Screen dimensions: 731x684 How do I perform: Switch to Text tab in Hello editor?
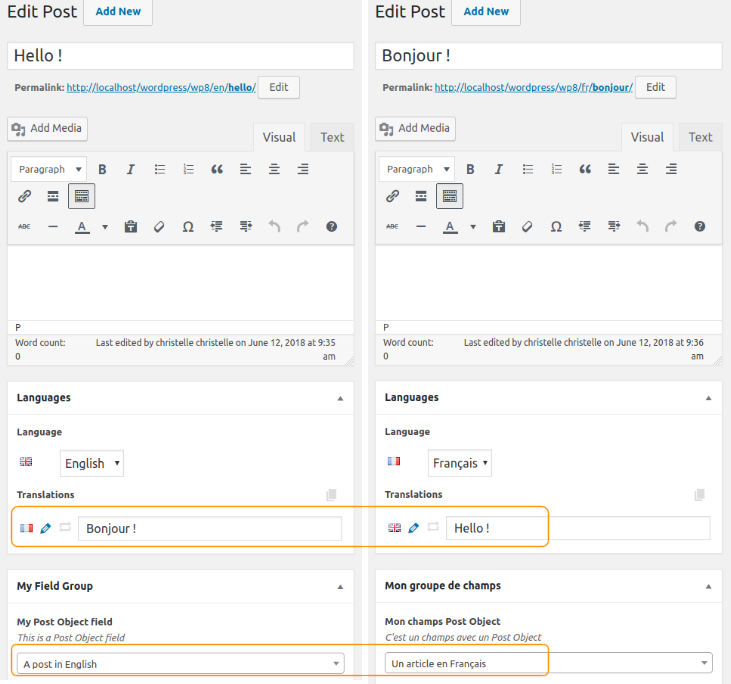click(332, 138)
